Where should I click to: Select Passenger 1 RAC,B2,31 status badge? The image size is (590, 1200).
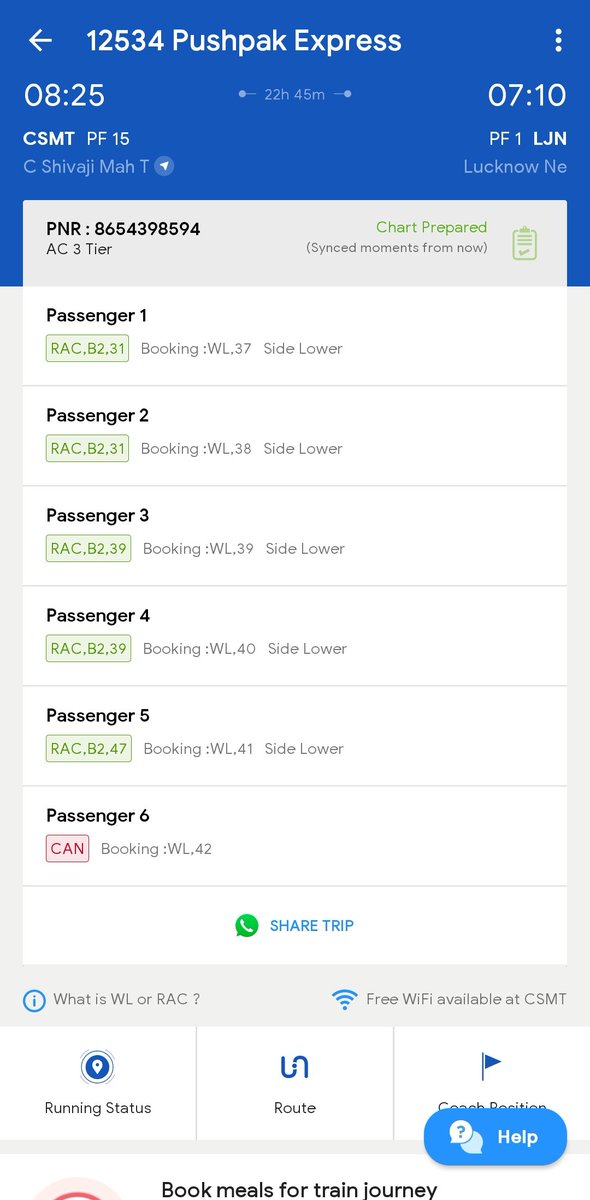click(x=87, y=348)
